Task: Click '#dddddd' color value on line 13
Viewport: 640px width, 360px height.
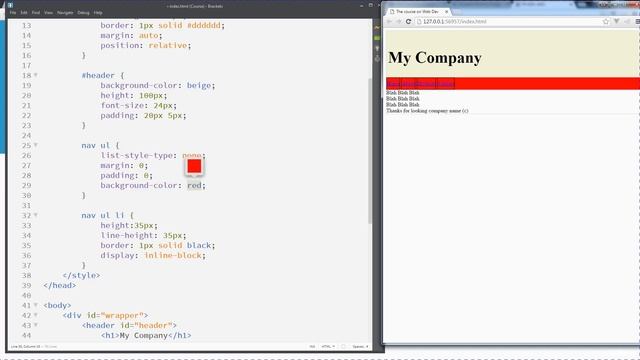Action: tap(204, 25)
